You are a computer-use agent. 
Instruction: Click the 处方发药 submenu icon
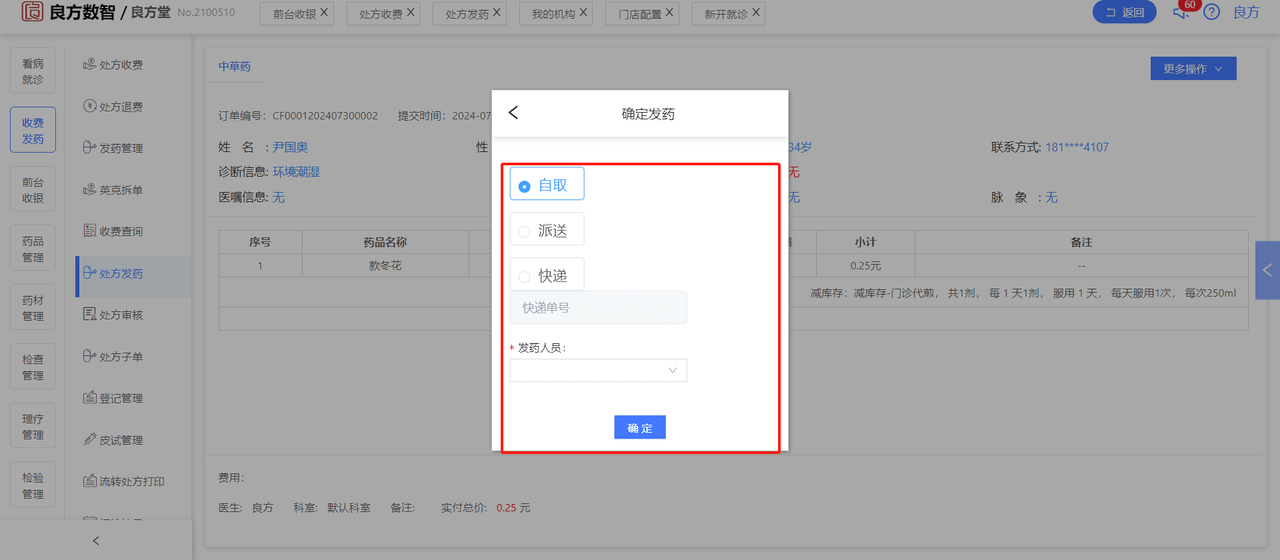[90, 273]
